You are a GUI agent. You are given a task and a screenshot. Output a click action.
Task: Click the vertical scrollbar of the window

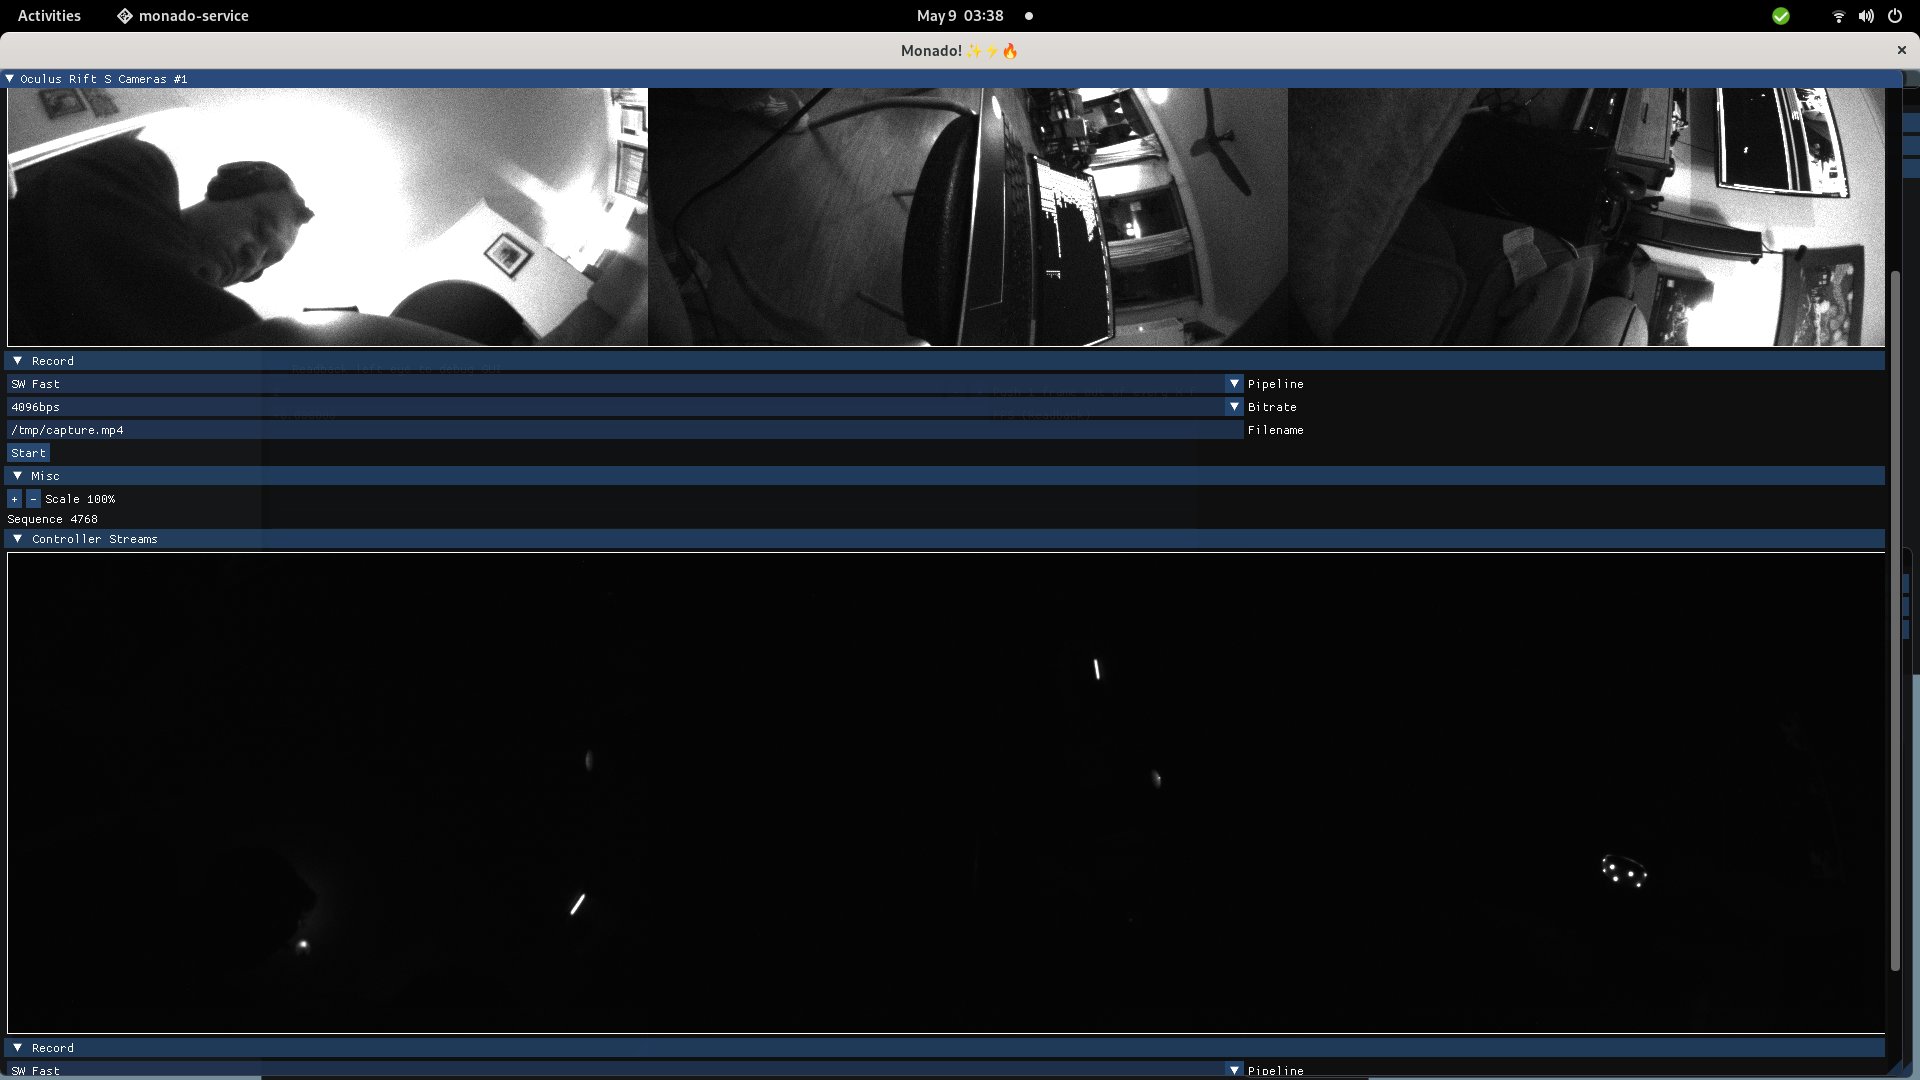(1894, 620)
